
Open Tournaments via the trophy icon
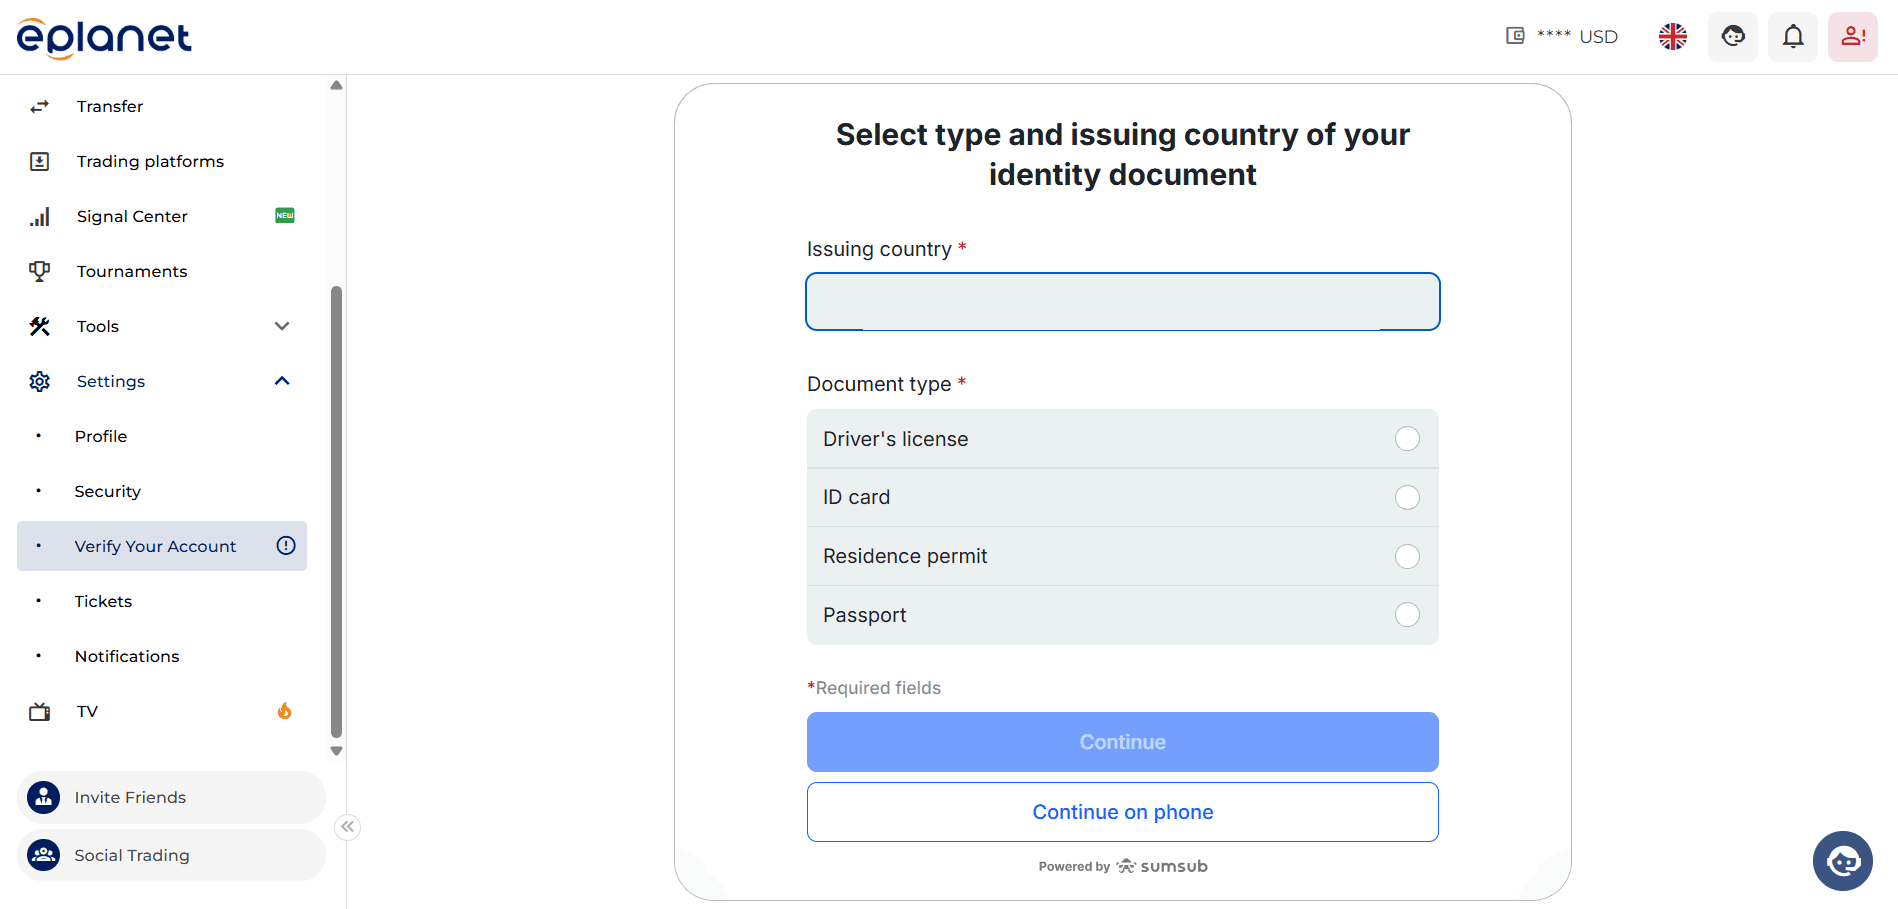click(40, 270)
